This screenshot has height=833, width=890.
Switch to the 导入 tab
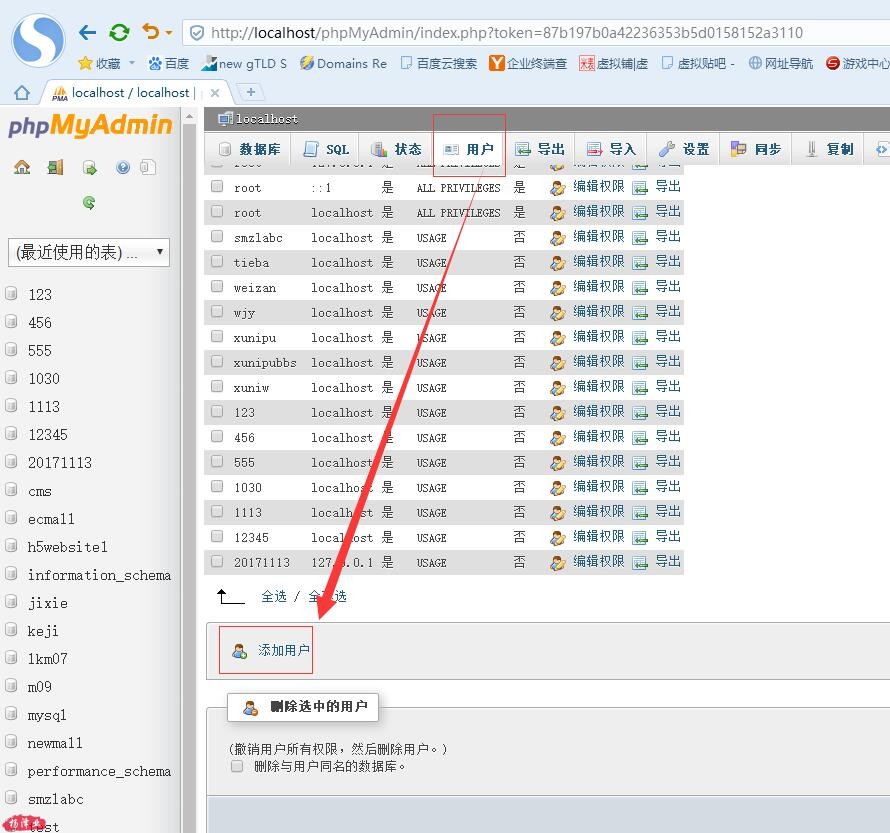tap(611, 149)
